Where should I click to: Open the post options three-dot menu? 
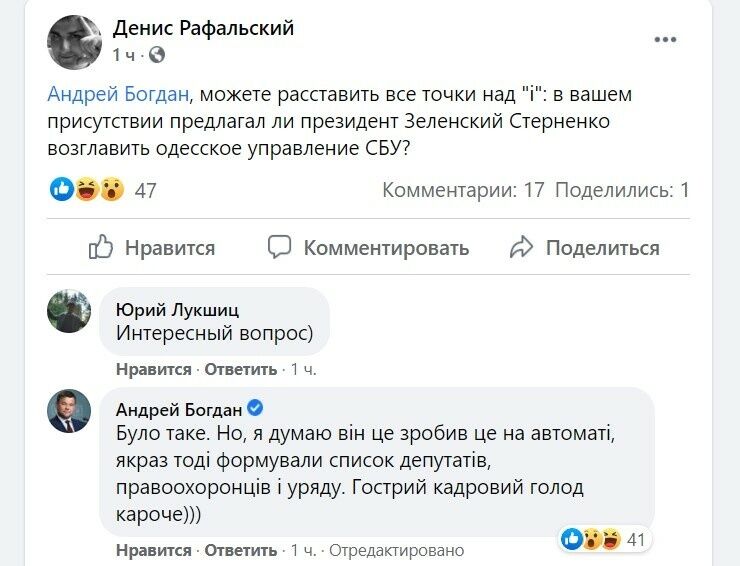tap(666, 39)
